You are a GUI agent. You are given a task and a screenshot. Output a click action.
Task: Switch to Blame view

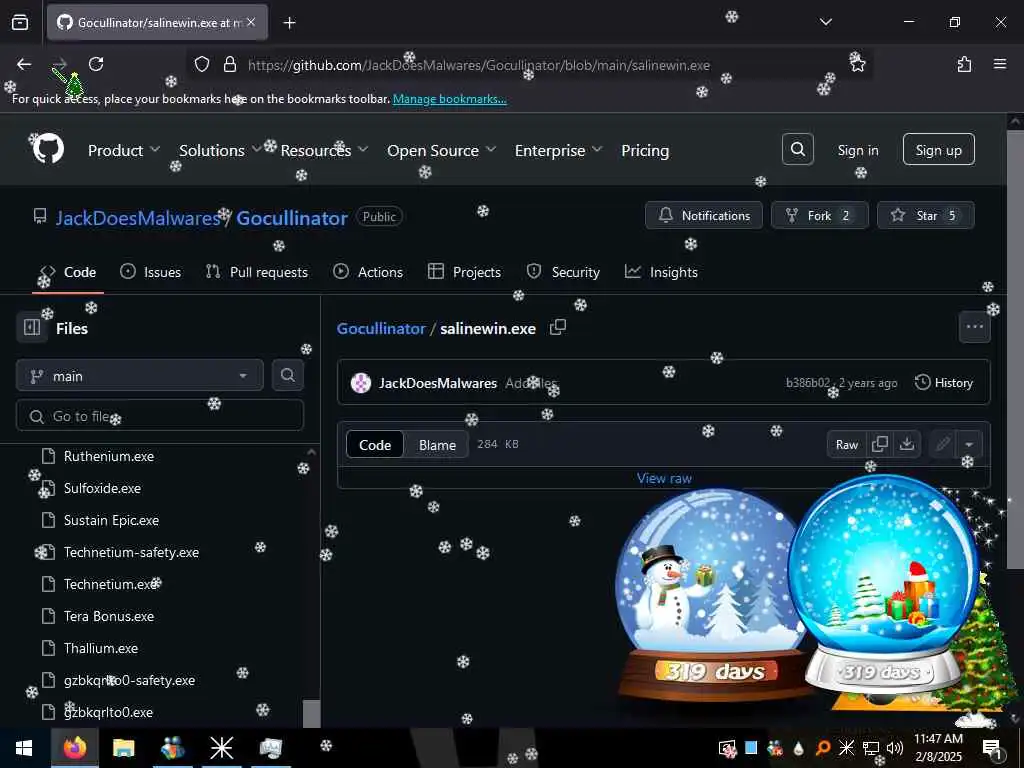(x=437, y=445)
